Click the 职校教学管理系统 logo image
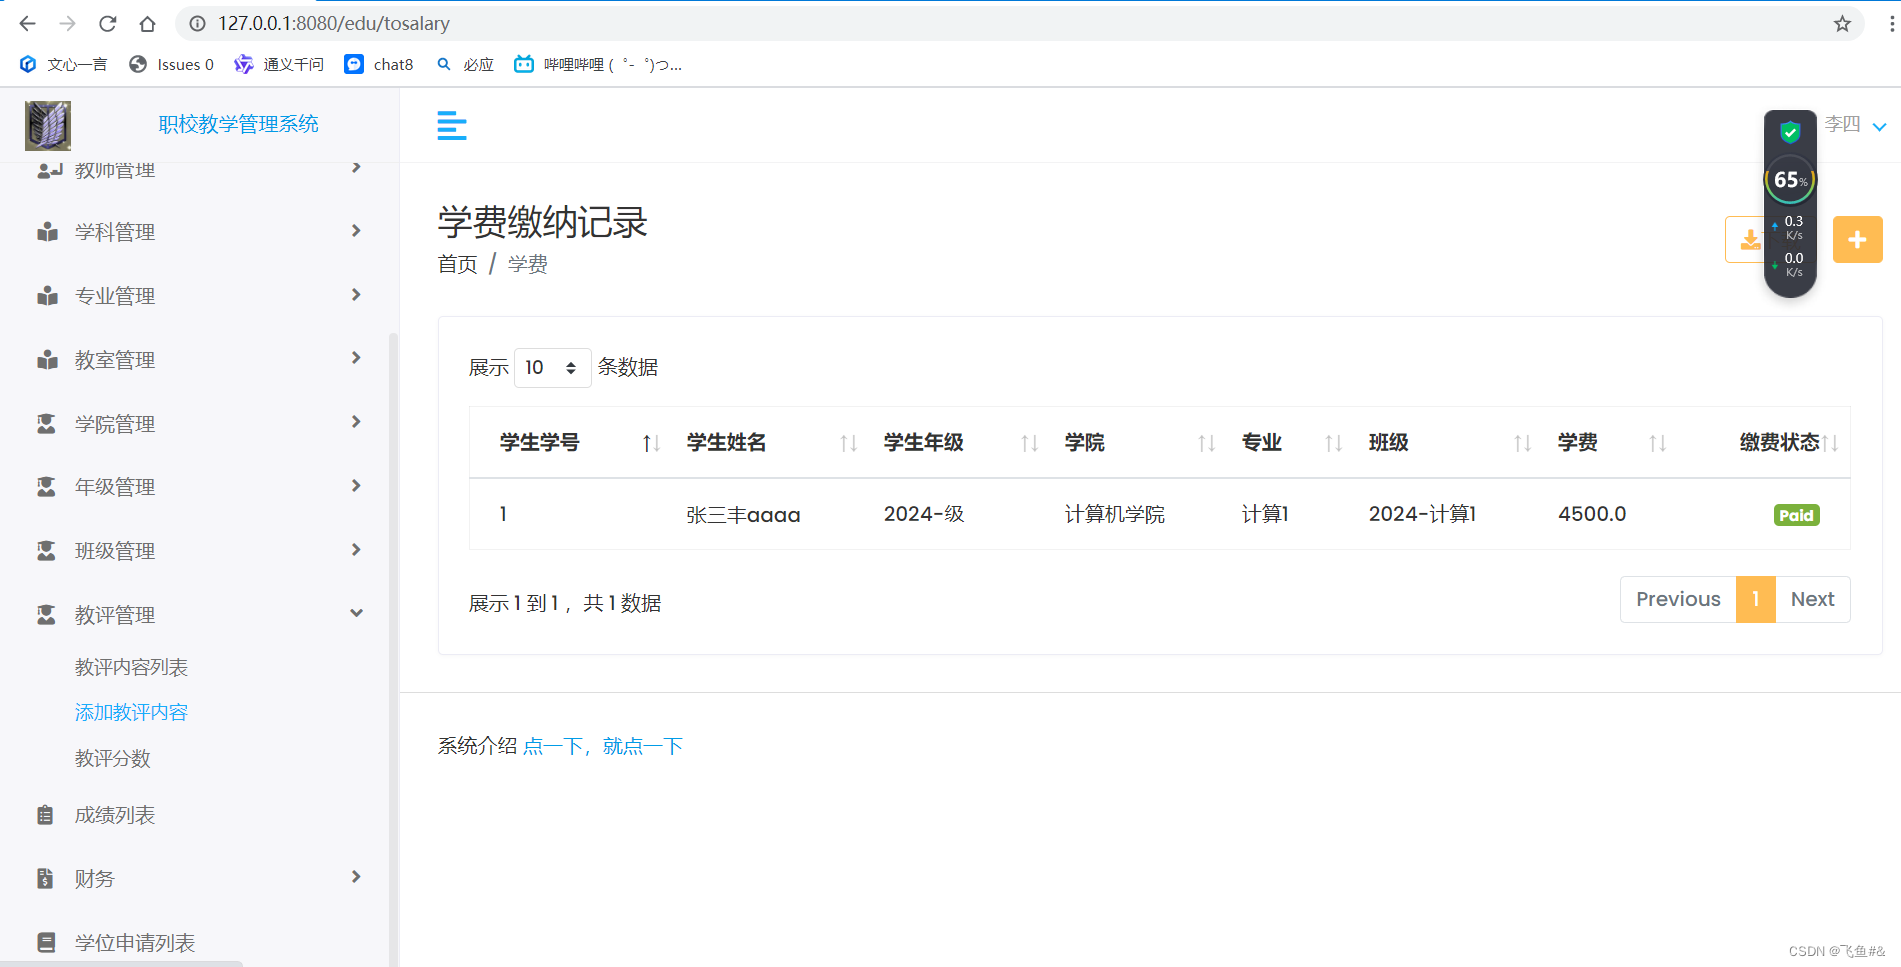1901x967 pixels. [x=47, y=125]
